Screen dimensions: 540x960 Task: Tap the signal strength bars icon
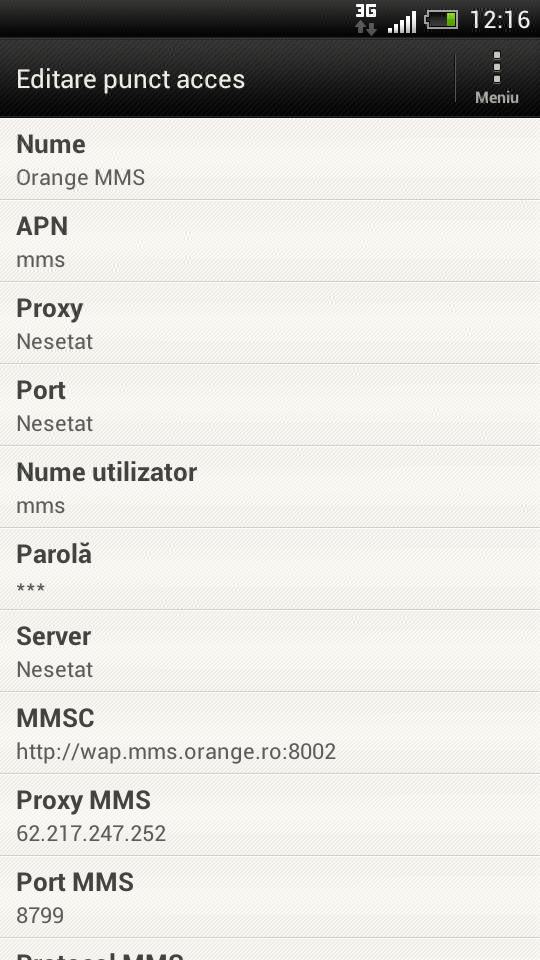402,21
